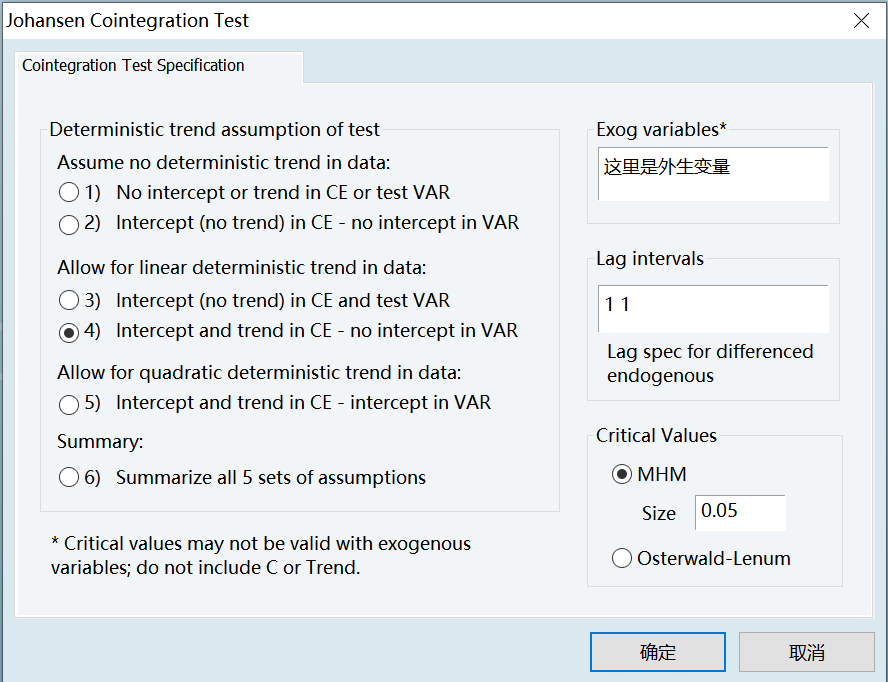The height and width of the screenshot is (682, 888).
Task: Click the Lag spec for differenced endogenous text
Action: click(710, 363)
